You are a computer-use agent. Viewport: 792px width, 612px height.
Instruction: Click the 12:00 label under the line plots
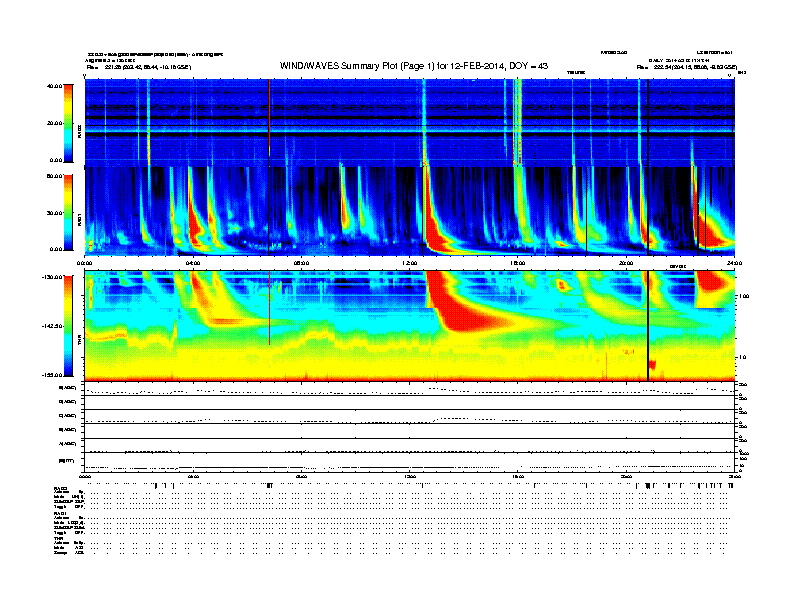click(x=410, y=476)
